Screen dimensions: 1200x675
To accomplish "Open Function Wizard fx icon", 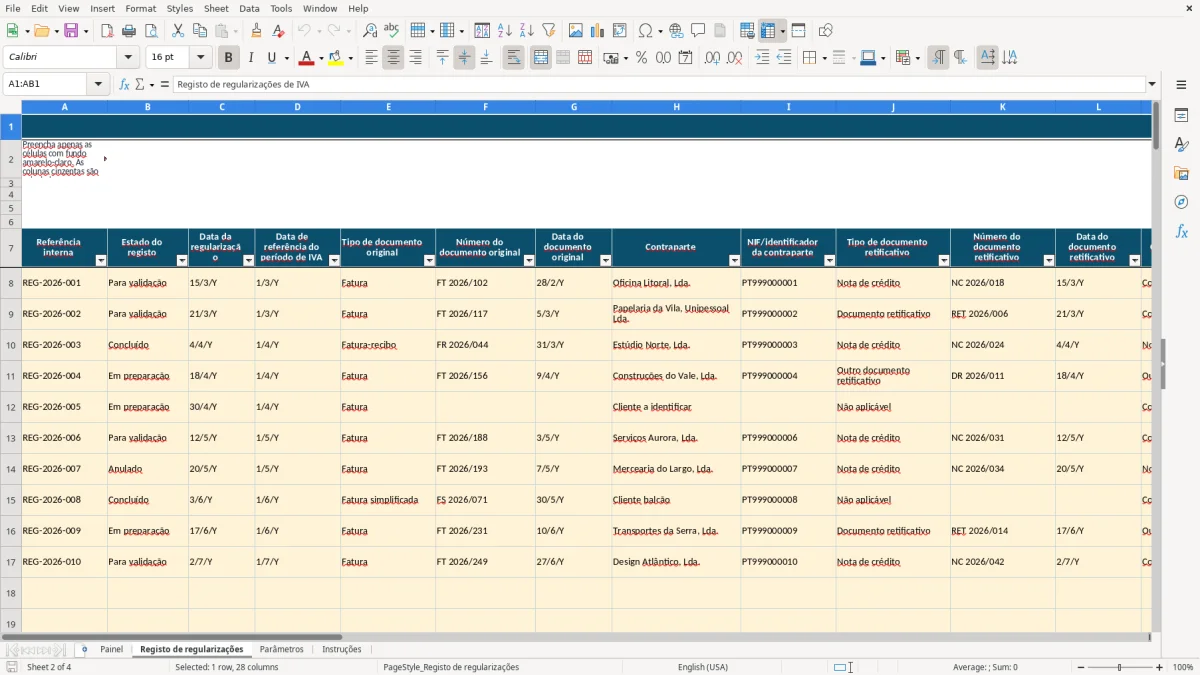I will coord(124,84).
